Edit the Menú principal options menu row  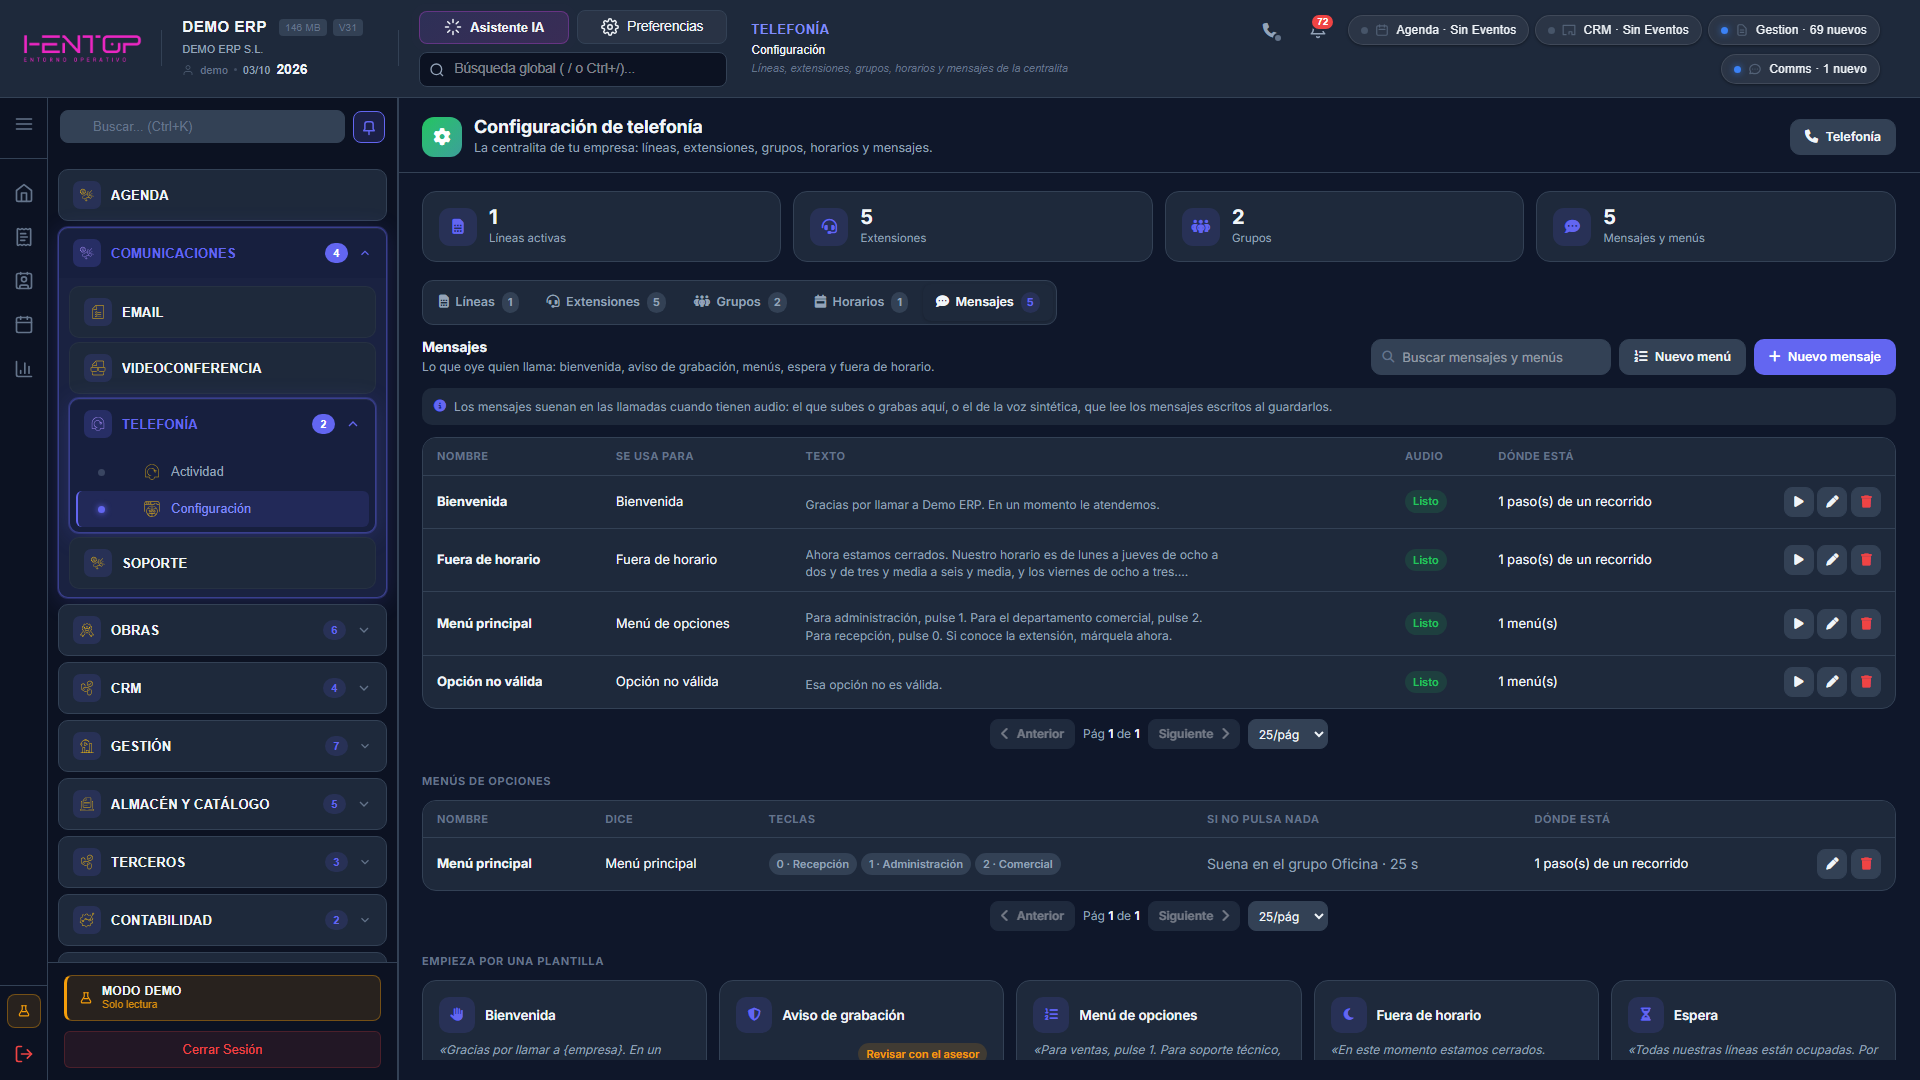point(1832,864)
